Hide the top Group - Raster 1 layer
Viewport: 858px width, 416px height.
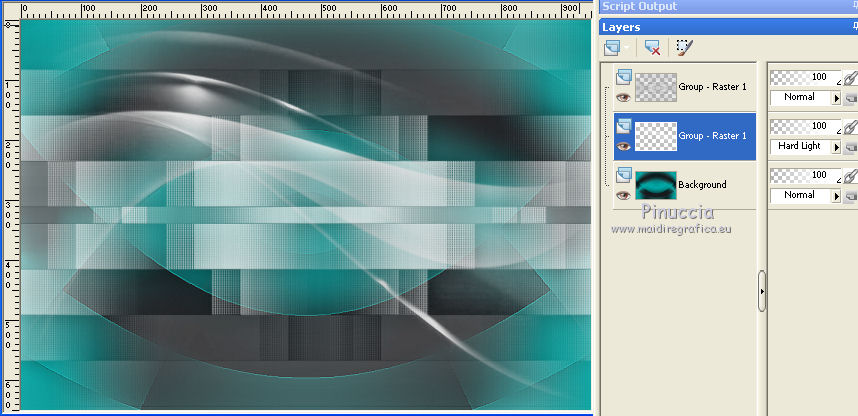tap(623, 97)
